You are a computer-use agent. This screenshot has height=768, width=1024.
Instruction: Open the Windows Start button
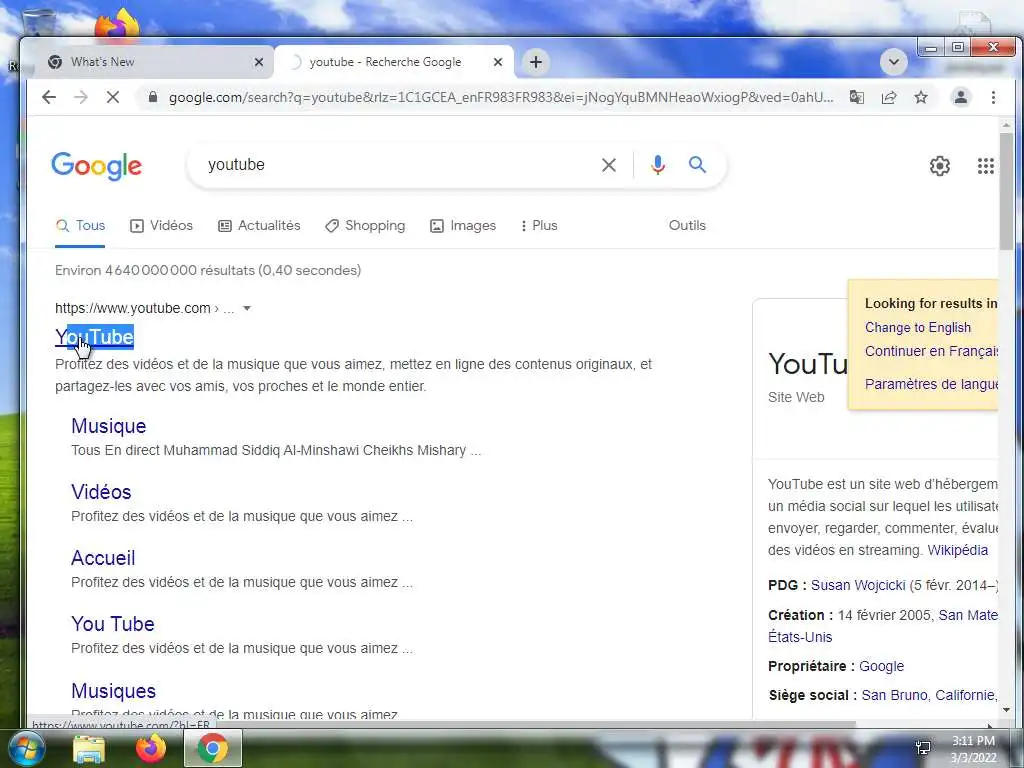point(27,748)
